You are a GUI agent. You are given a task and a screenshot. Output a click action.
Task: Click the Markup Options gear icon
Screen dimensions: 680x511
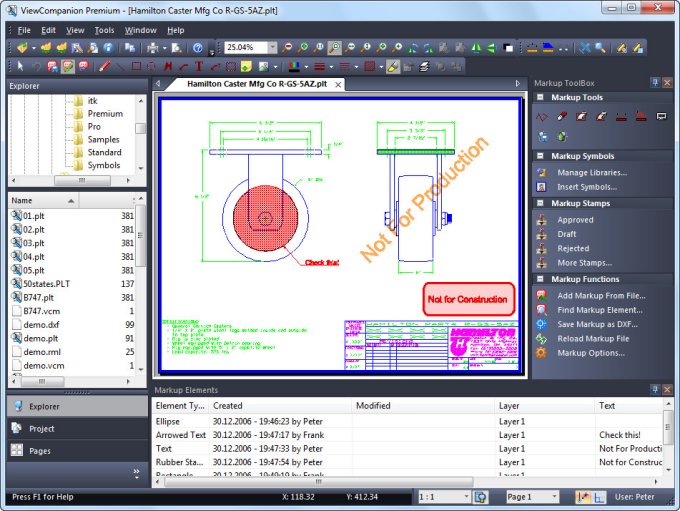click(x=542, y=353)
